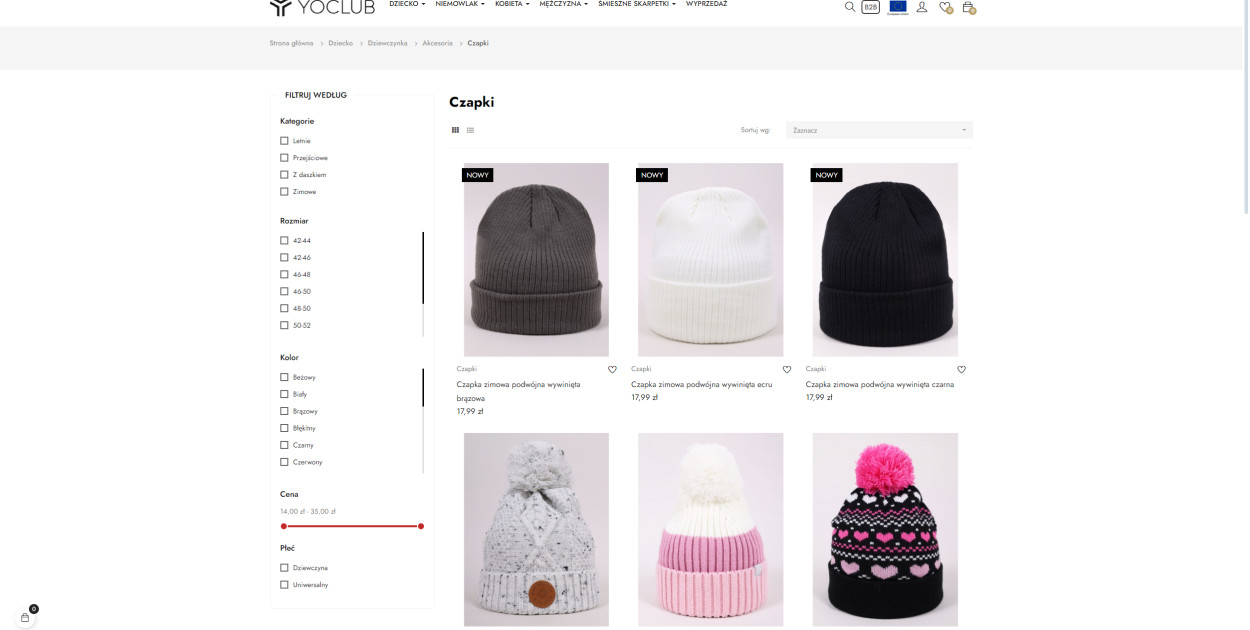Check the Przejściowe category filter
Image resolution: width=1250 pixels, height=630 pixels.
point(284,158)
